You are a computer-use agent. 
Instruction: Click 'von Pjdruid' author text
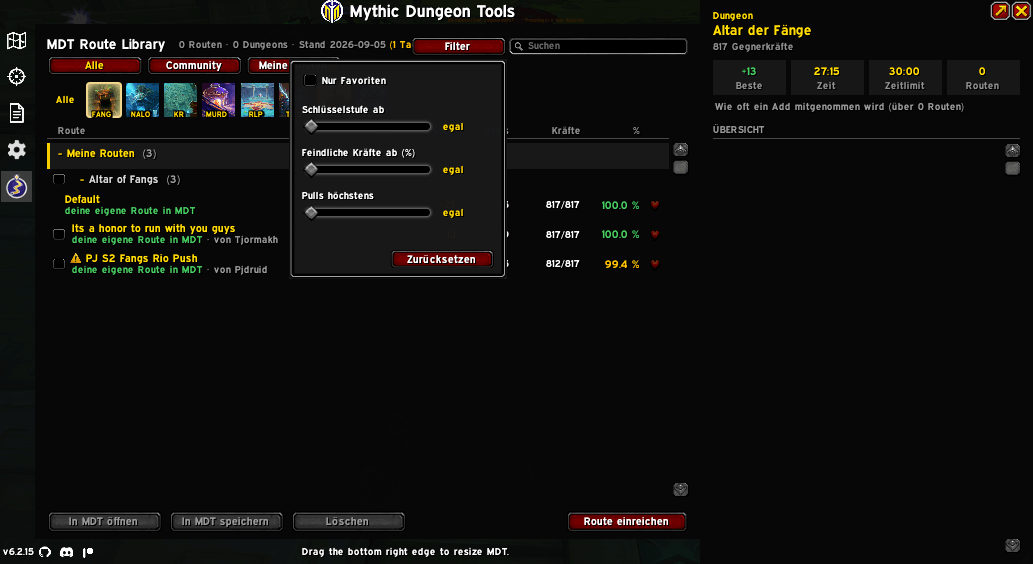click(x=240, y=269)
